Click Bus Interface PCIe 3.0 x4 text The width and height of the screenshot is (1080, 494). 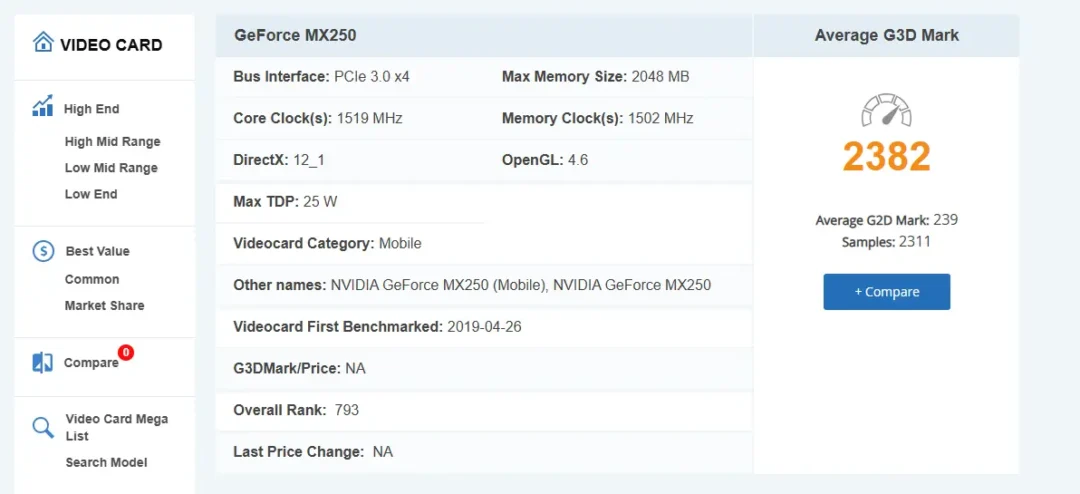tap(322, 76)
